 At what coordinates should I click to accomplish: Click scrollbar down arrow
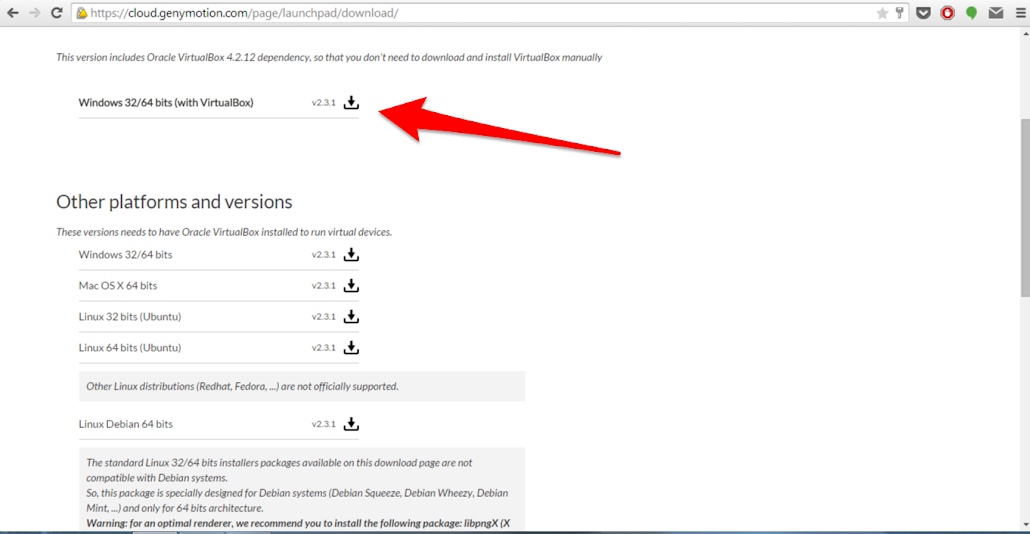(x=1025, y=525)
